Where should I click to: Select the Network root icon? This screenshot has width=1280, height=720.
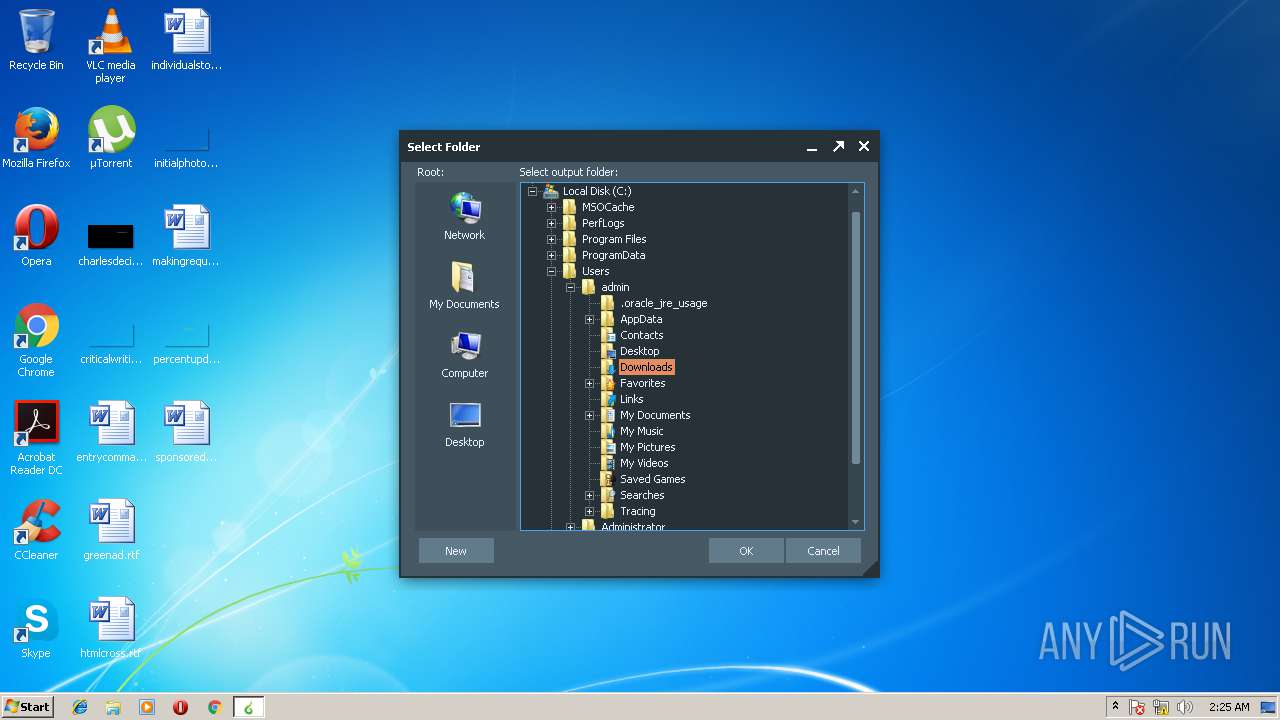click(464, 217)
